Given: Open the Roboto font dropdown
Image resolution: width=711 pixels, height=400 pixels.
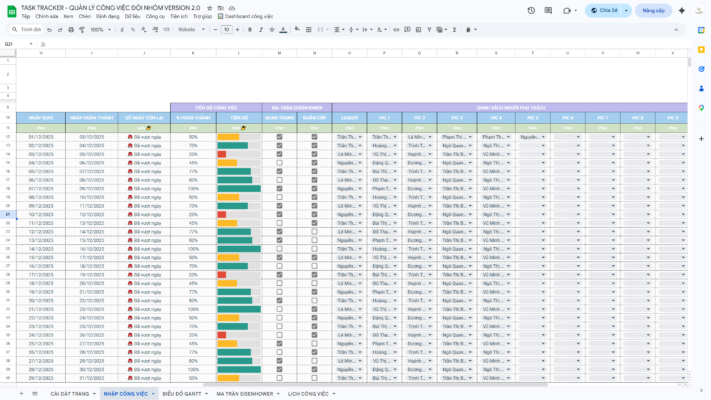Looking at the screenshot, I should pyautogui.click(x=191, y=29).
